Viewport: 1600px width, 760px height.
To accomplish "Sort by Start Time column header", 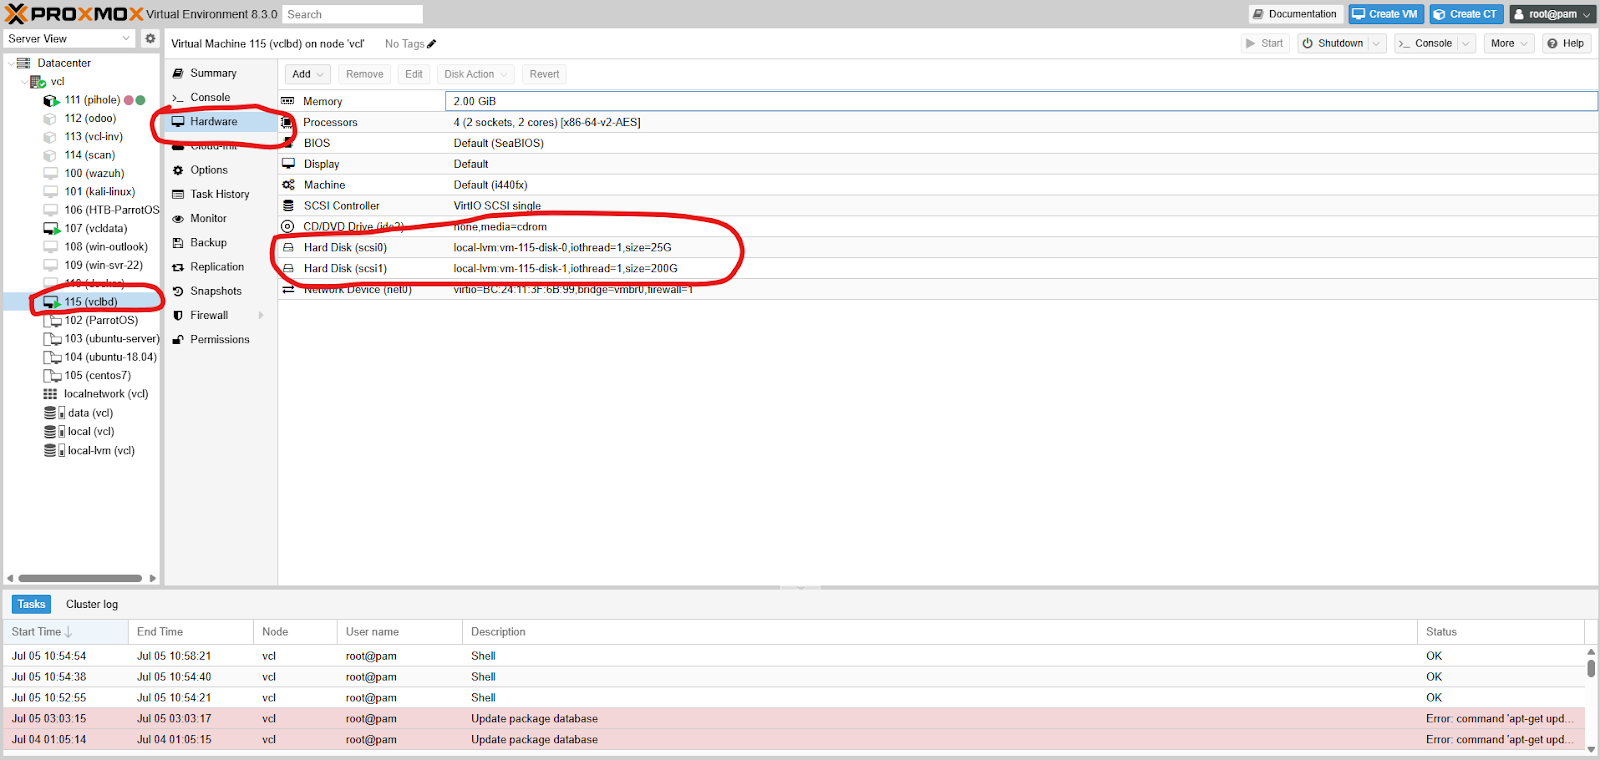I will tap(65, 632).
